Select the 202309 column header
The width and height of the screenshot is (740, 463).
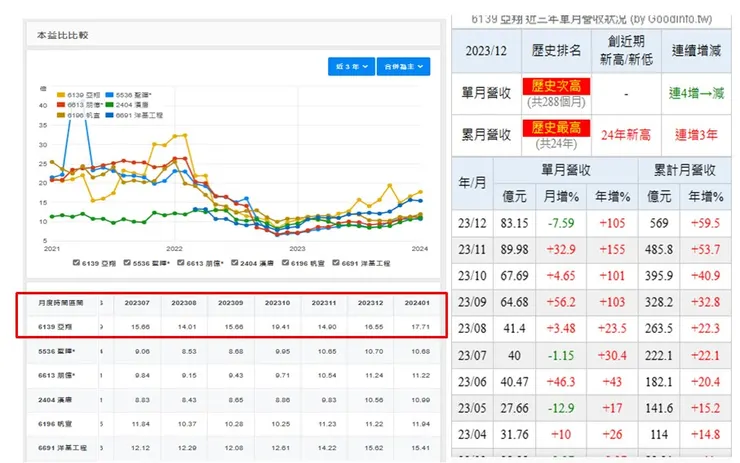click(230, 303)
